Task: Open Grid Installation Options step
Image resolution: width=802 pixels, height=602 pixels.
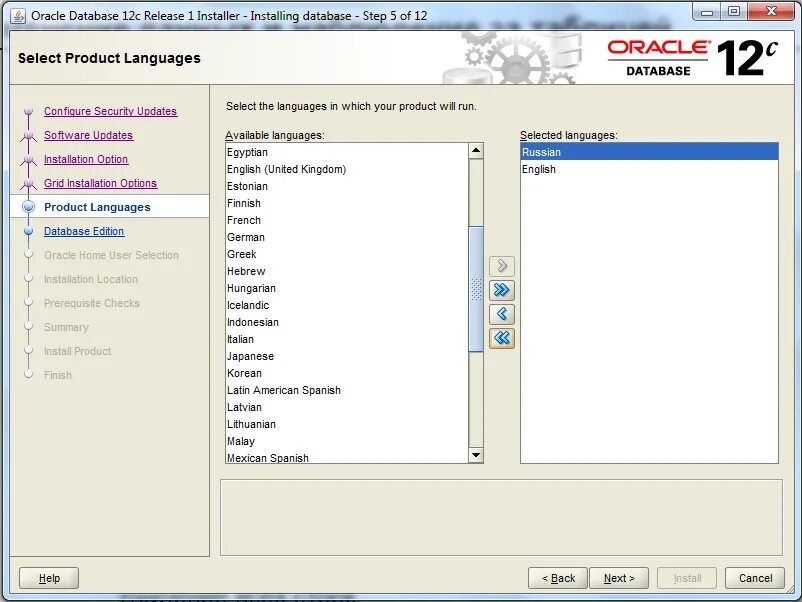Action: point(101,183)
